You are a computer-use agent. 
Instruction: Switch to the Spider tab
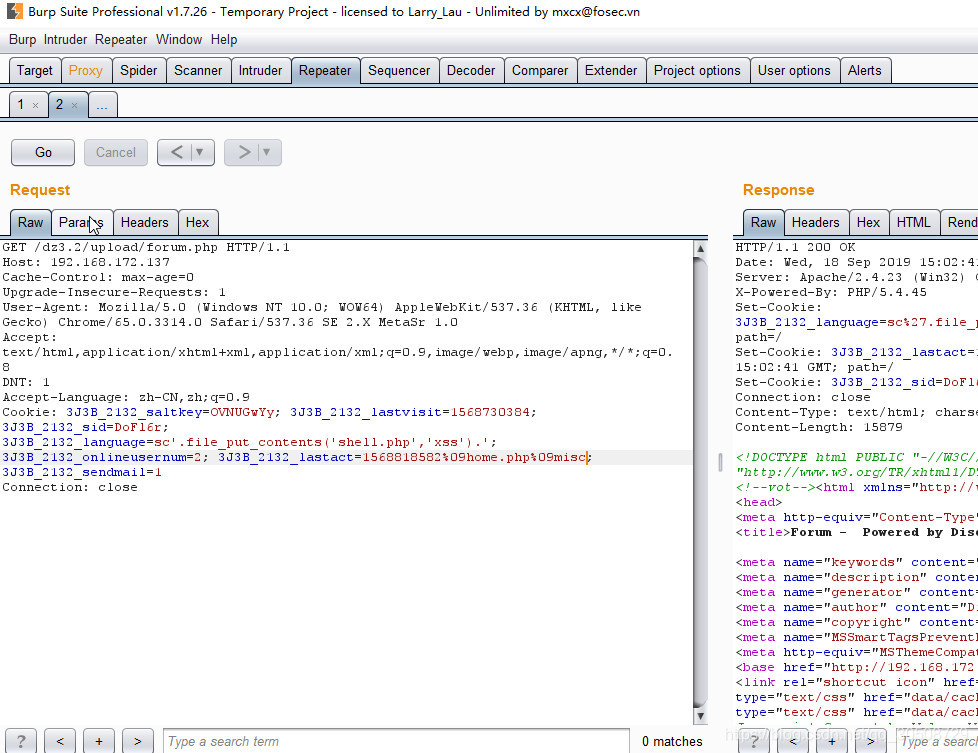(138, 70)
